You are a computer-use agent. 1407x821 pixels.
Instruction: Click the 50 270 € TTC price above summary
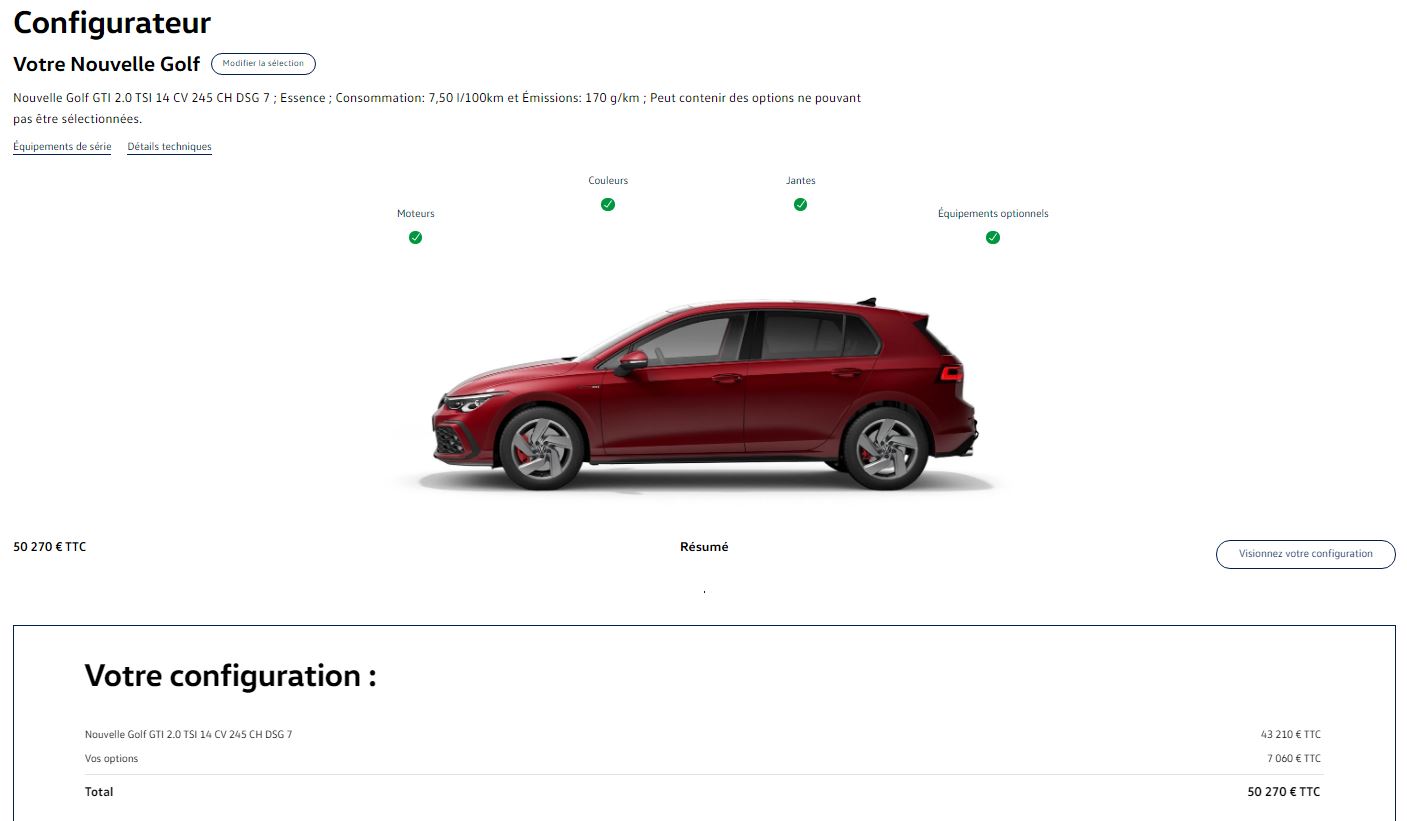pos(50,547)
